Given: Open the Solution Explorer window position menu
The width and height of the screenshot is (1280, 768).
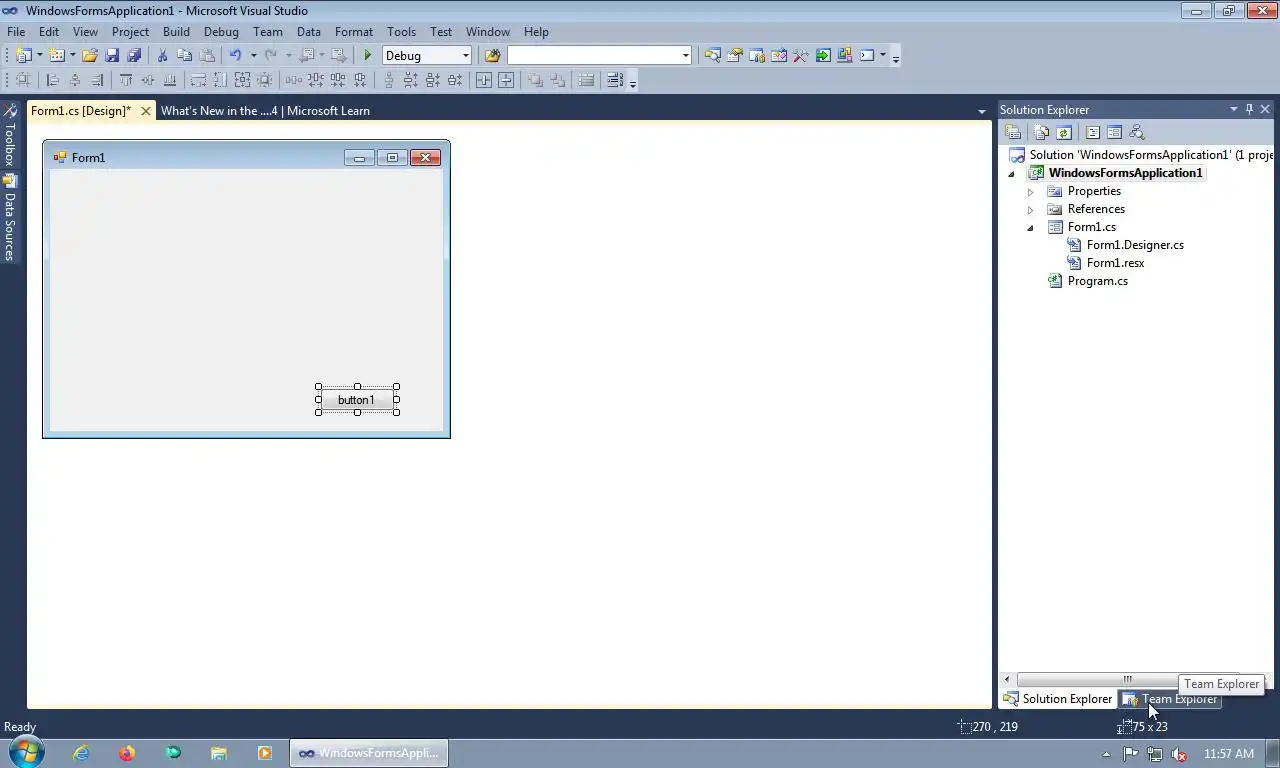Looking at the screenshot, I should (x=1233, y=109).
